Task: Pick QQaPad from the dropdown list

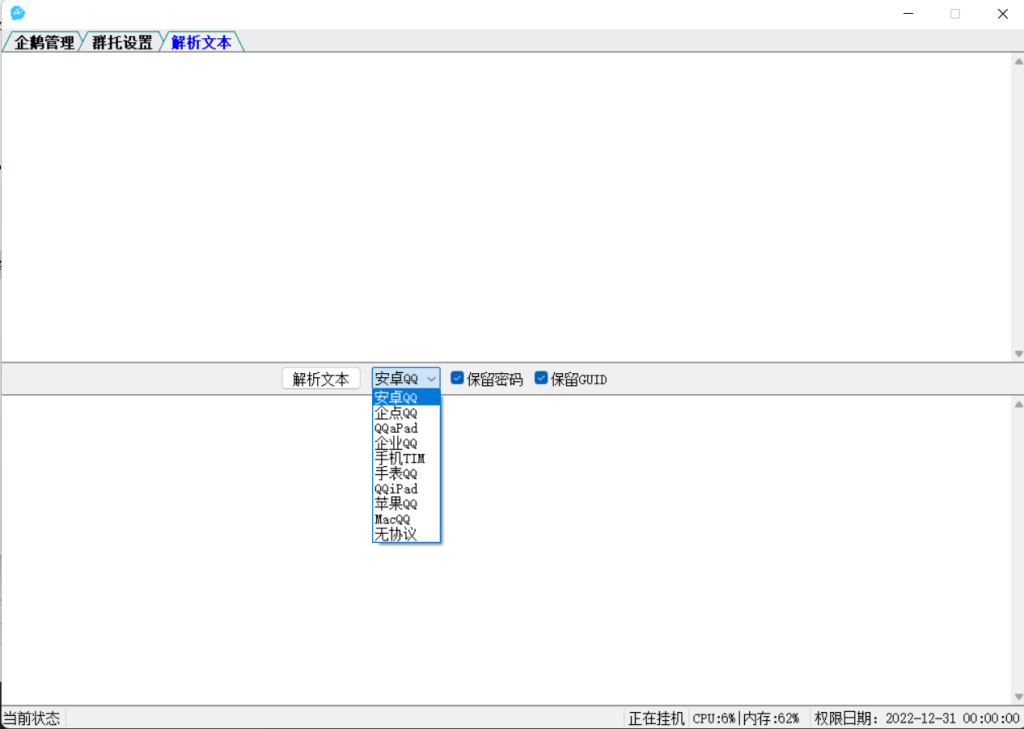Action: click(405, 428)
